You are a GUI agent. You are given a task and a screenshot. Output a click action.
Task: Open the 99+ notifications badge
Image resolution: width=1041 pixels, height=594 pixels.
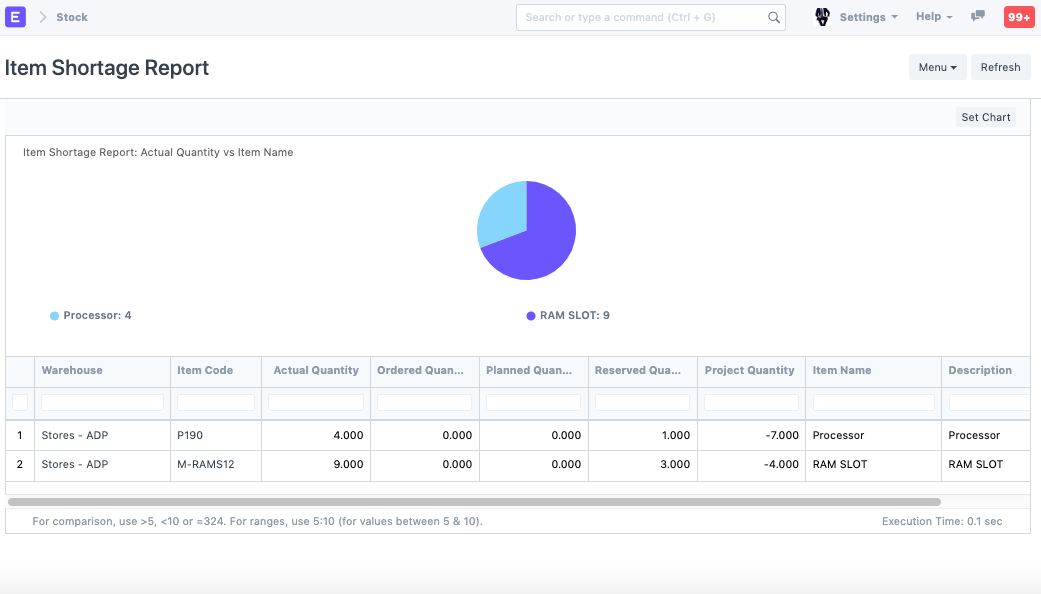(x=1018, y=17)
